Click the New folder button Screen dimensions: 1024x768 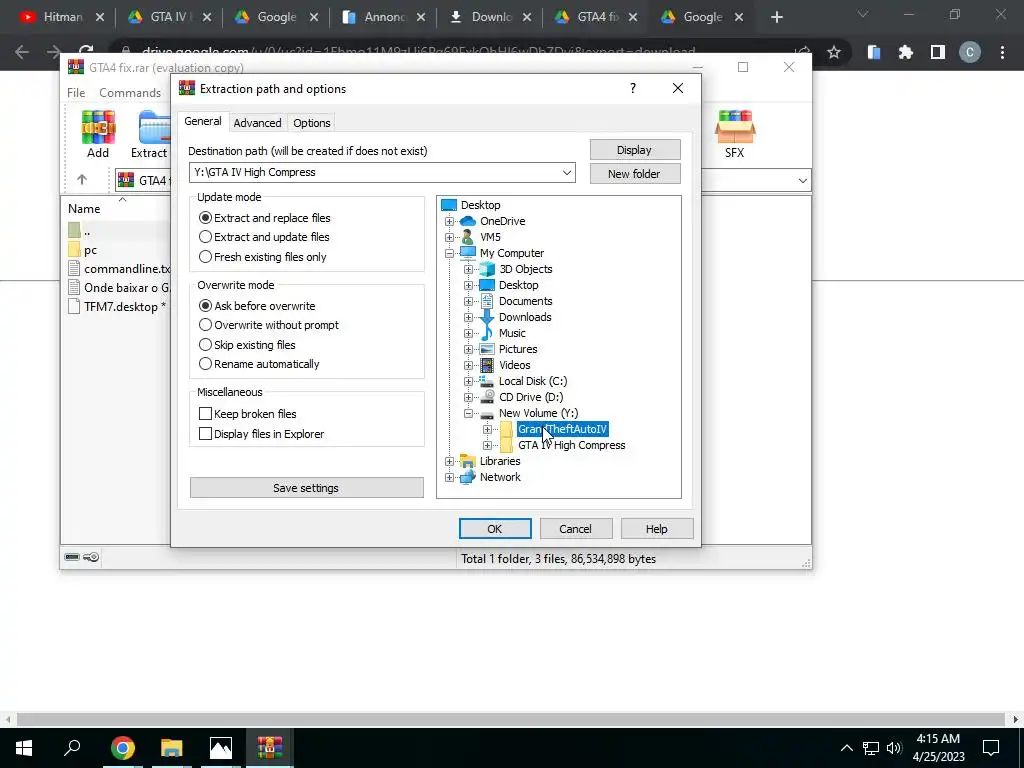click(x=635, y=174)
